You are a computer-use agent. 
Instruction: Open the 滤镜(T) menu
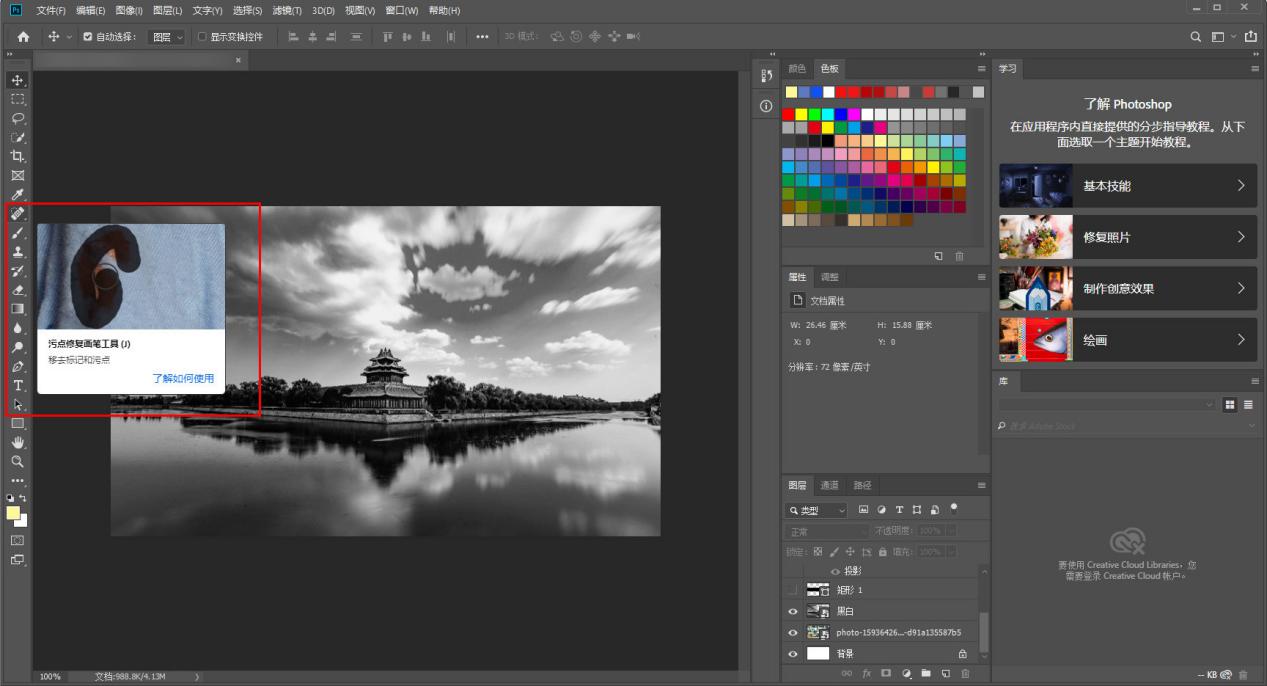(x=287, y=10)
